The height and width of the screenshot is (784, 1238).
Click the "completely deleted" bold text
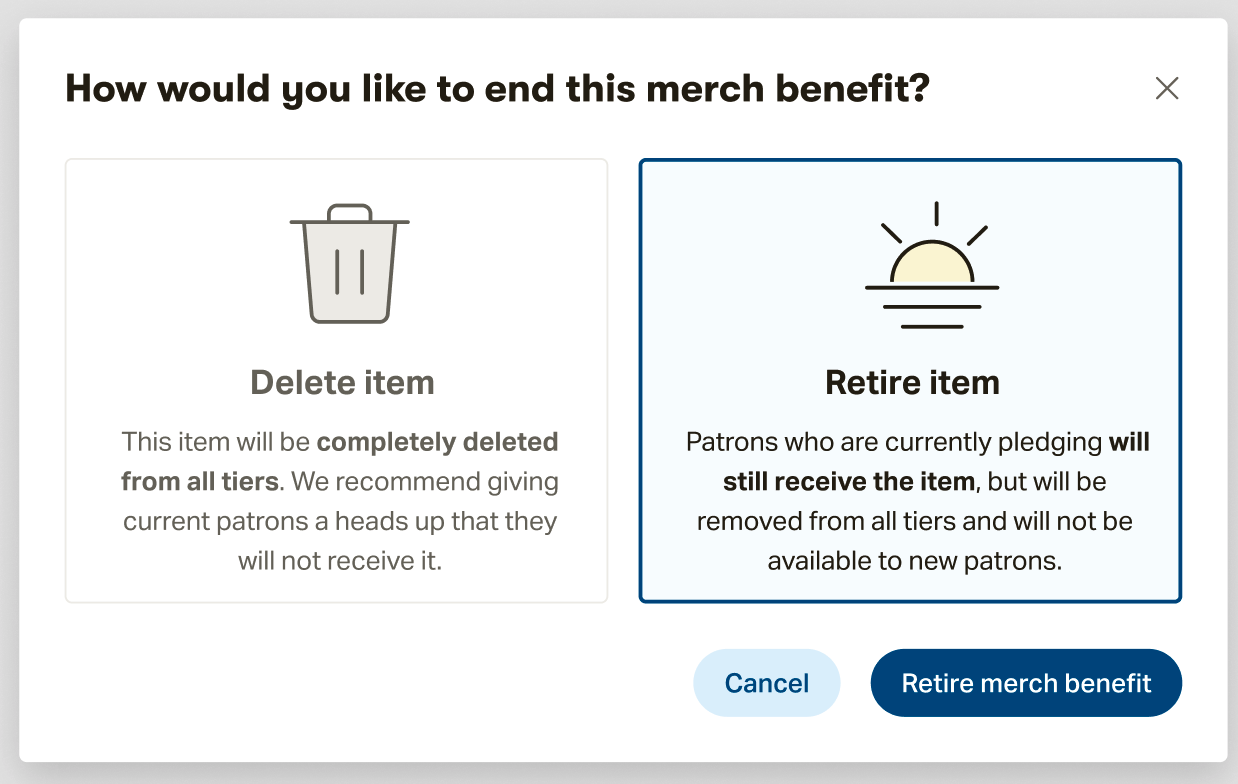tap(438, 442)
